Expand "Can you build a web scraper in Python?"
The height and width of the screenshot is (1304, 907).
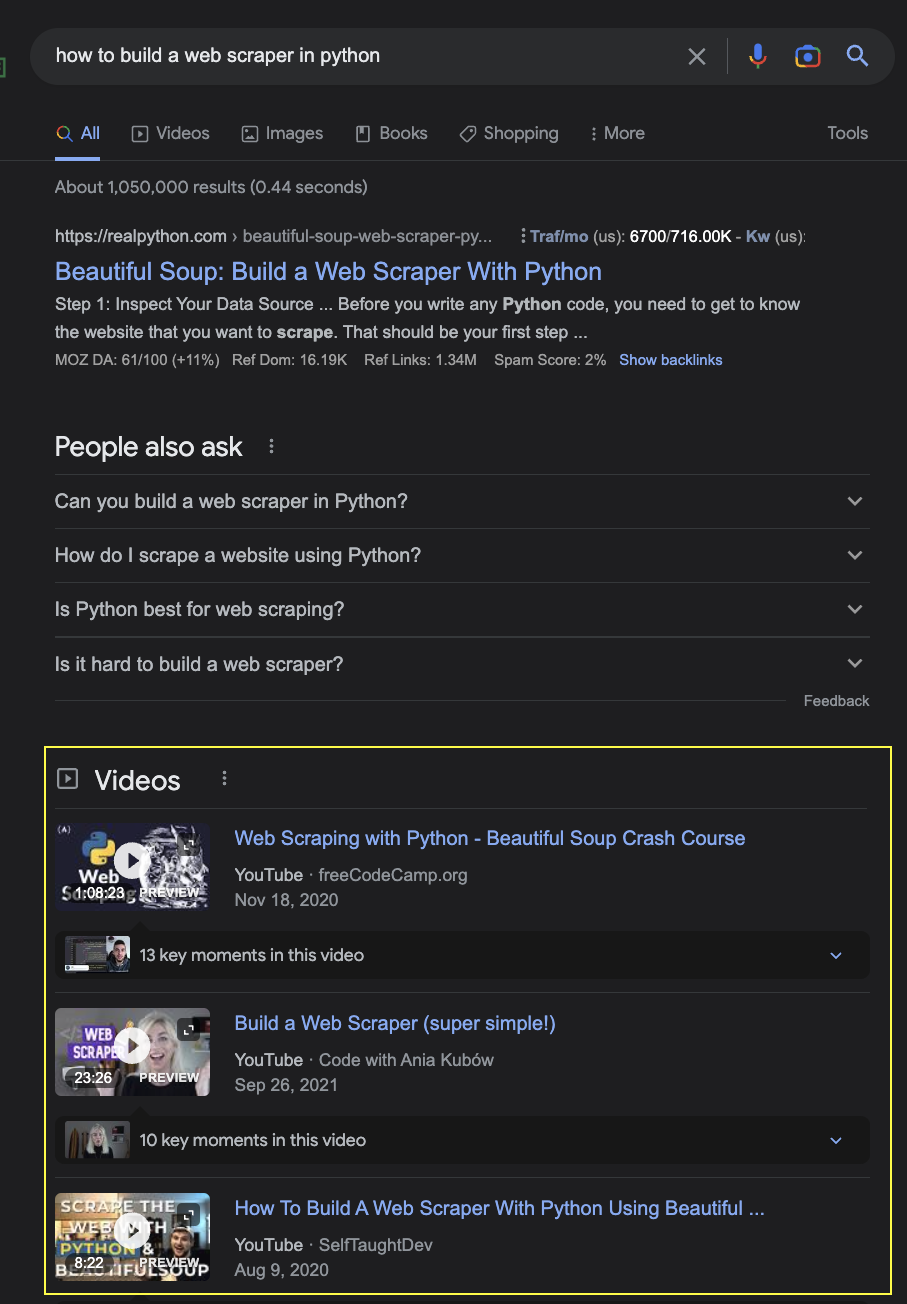pos(462,501)
